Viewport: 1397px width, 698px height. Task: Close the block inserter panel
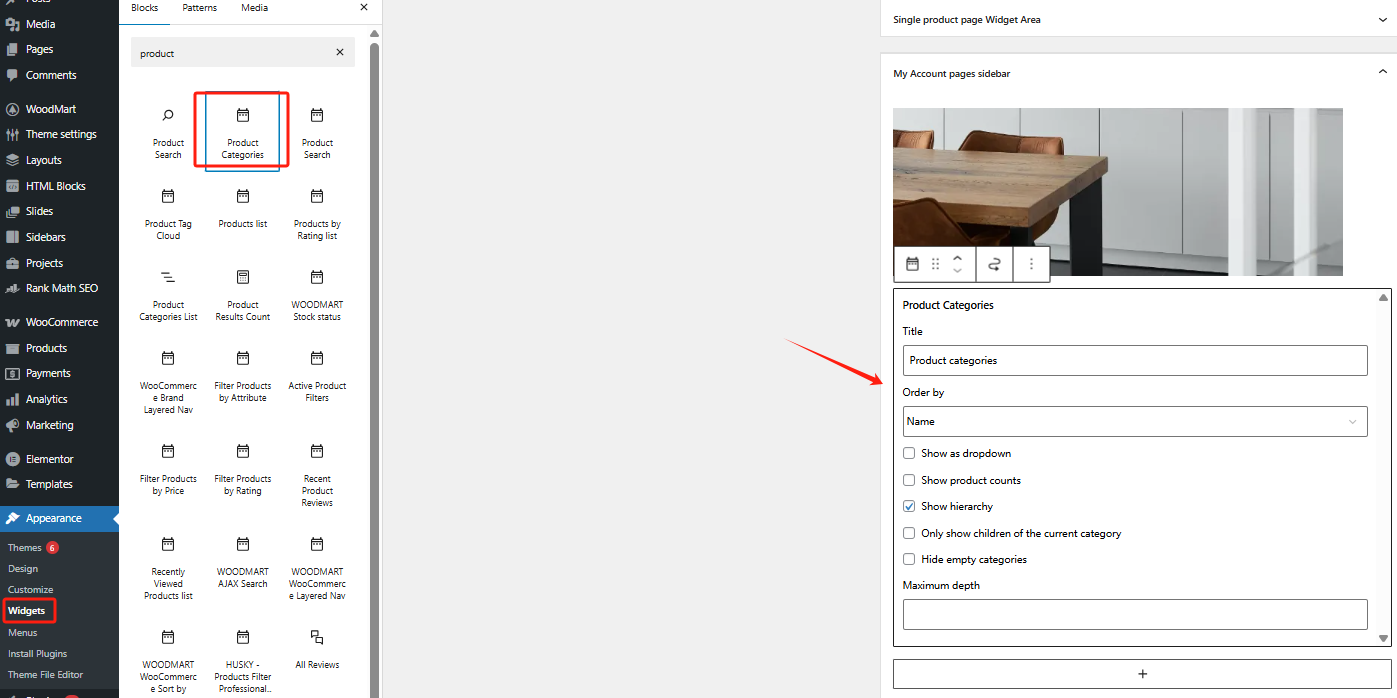(364, 7)
